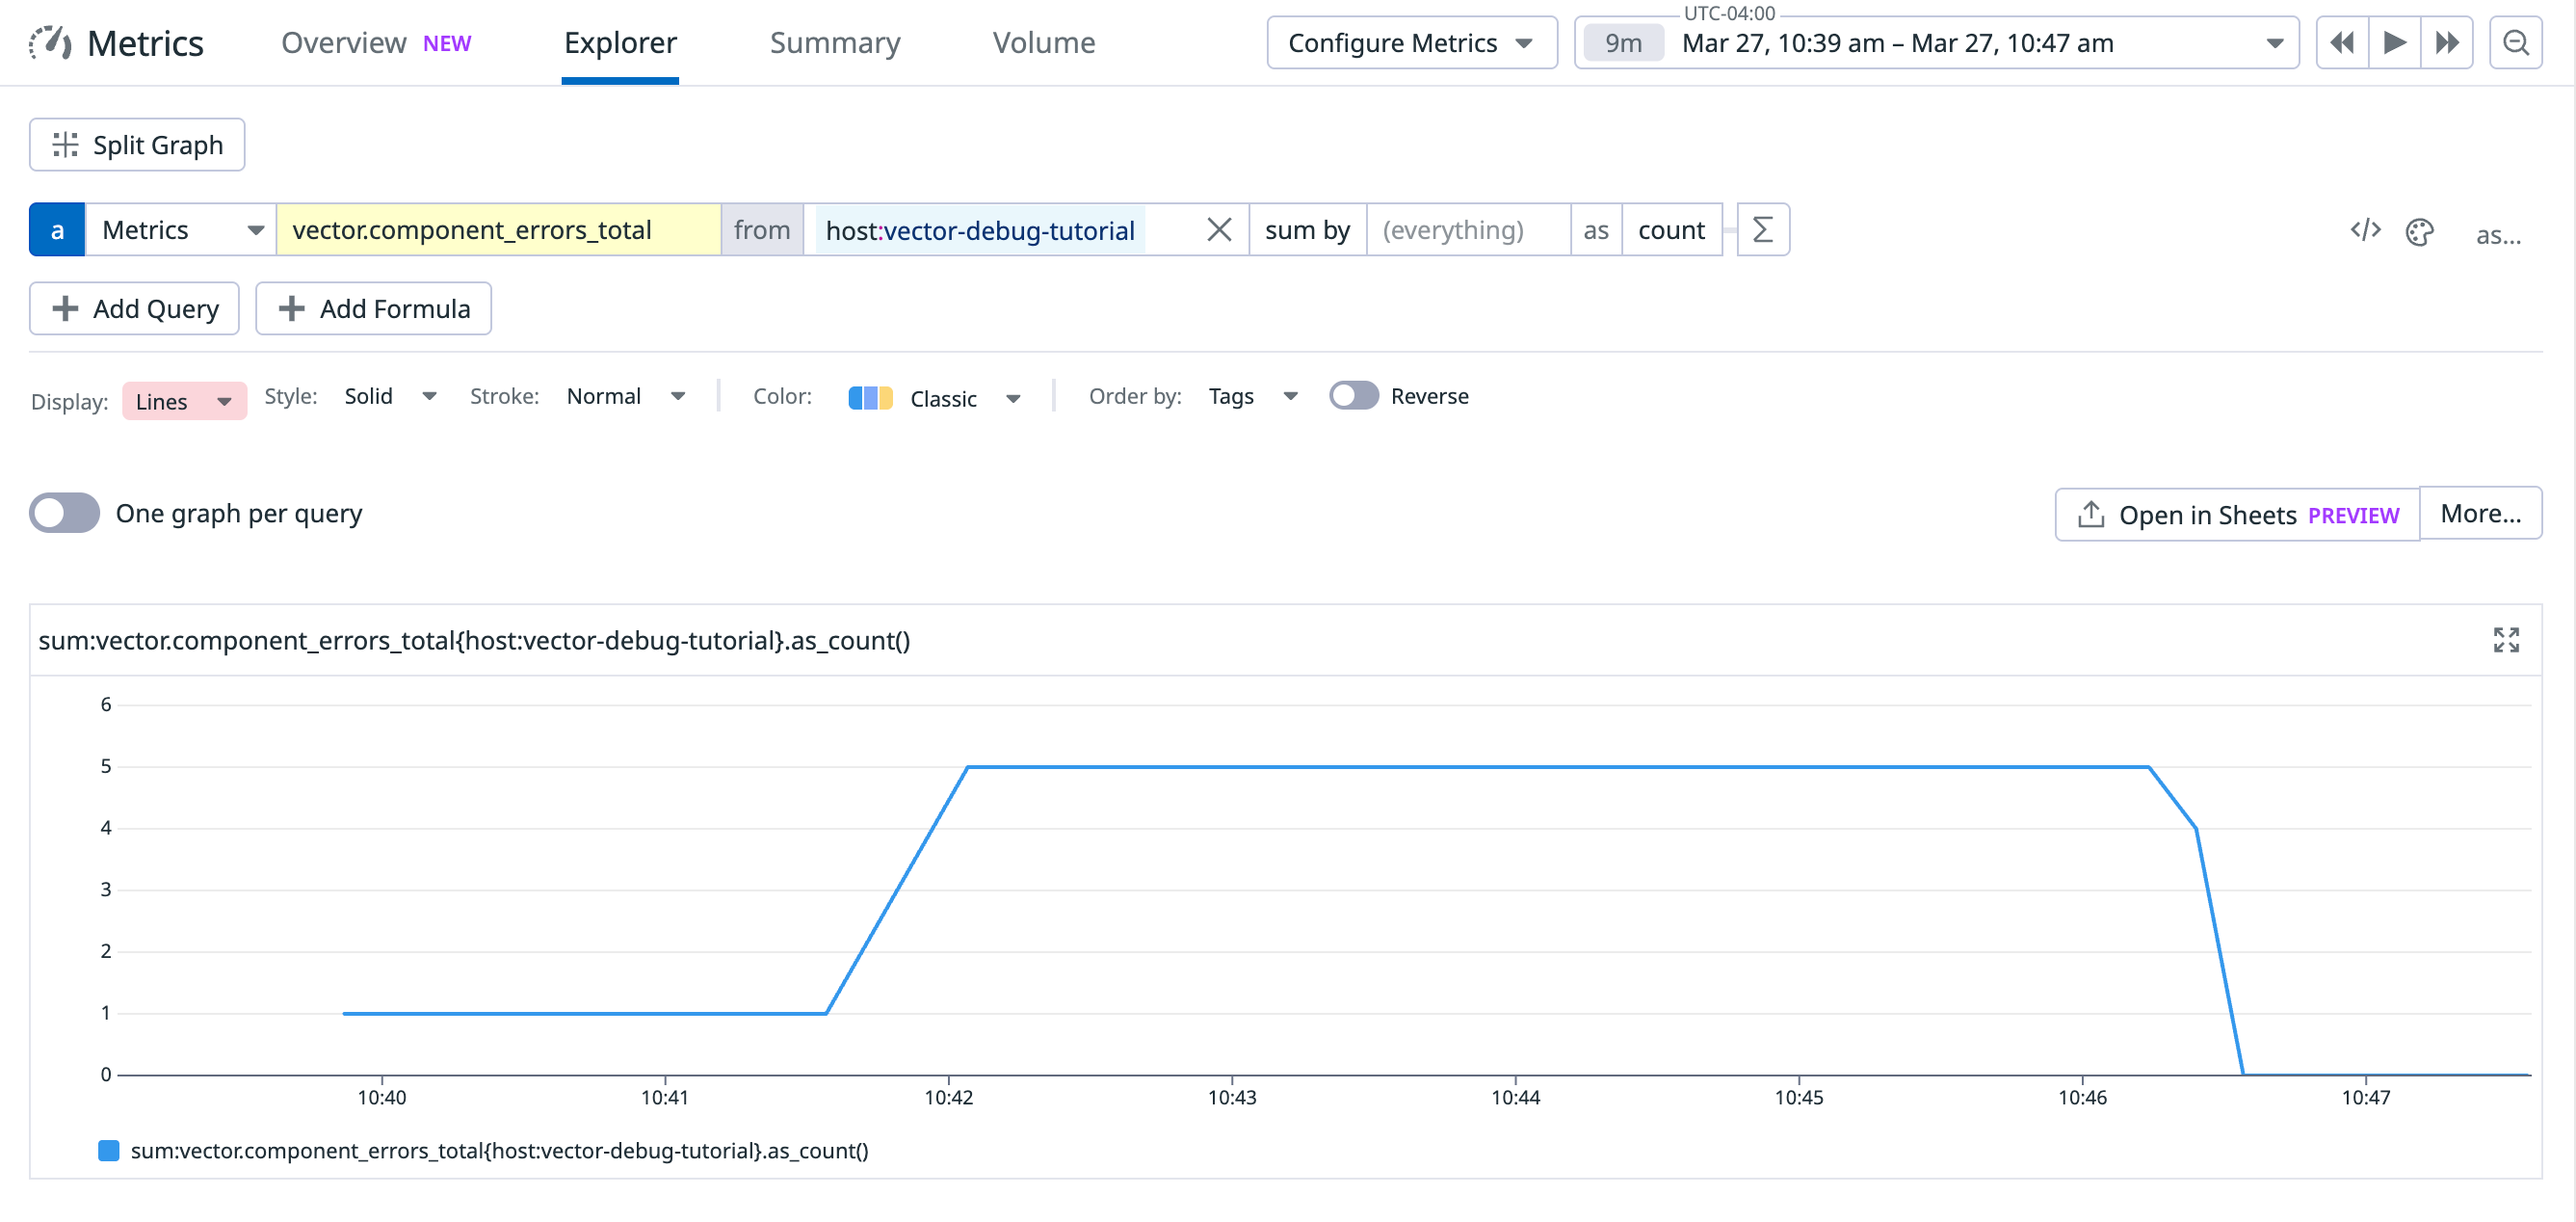Open the color palette icon
Screen dimensions: 2576x1222
coord(2419,232)
